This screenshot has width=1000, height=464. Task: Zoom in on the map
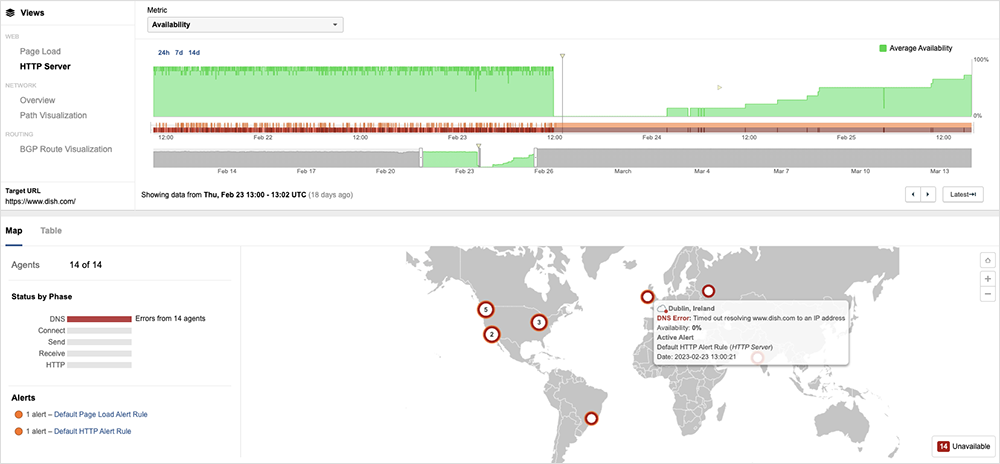988,278
